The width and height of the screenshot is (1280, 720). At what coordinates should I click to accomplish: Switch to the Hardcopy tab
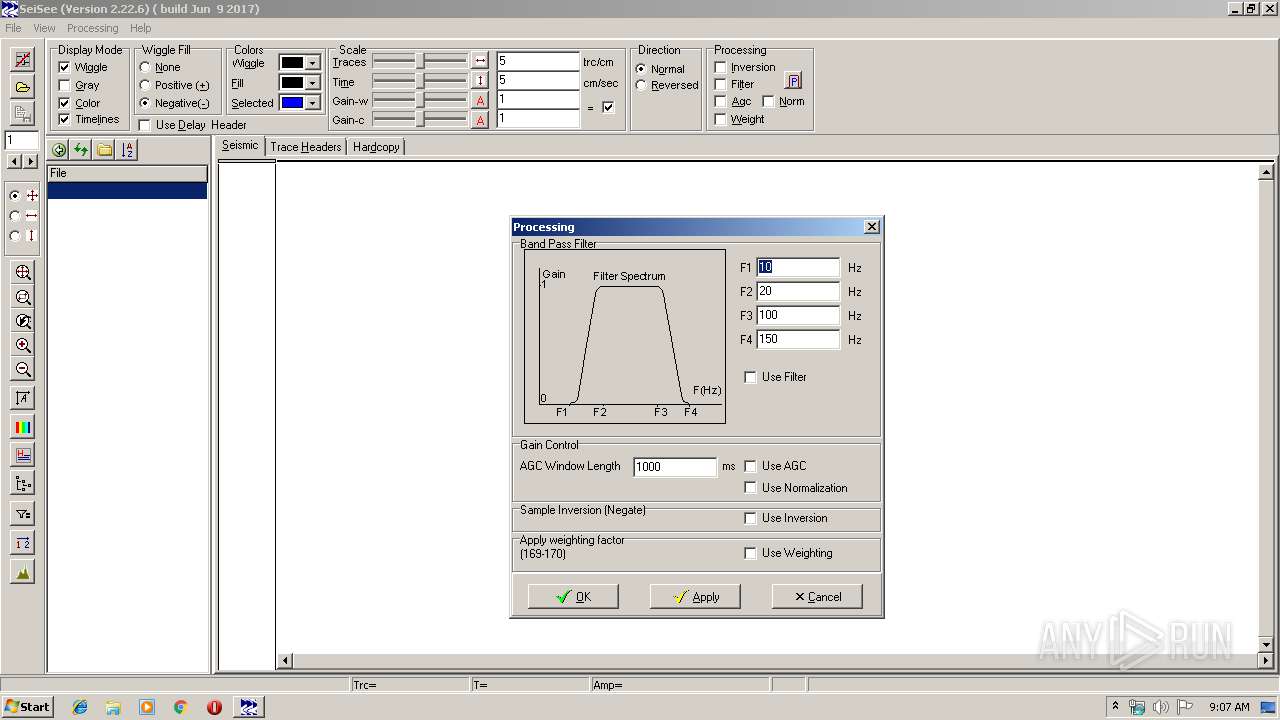click(x=376, y=147)
